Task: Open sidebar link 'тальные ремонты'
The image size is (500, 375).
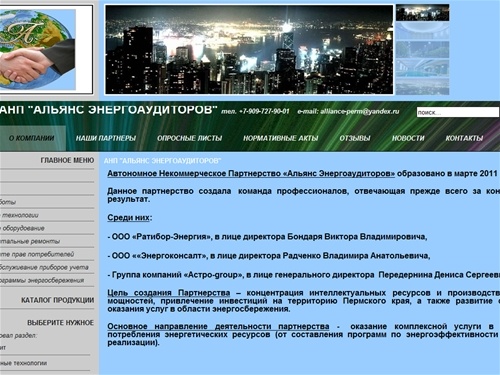Action: tap(30, 241)
